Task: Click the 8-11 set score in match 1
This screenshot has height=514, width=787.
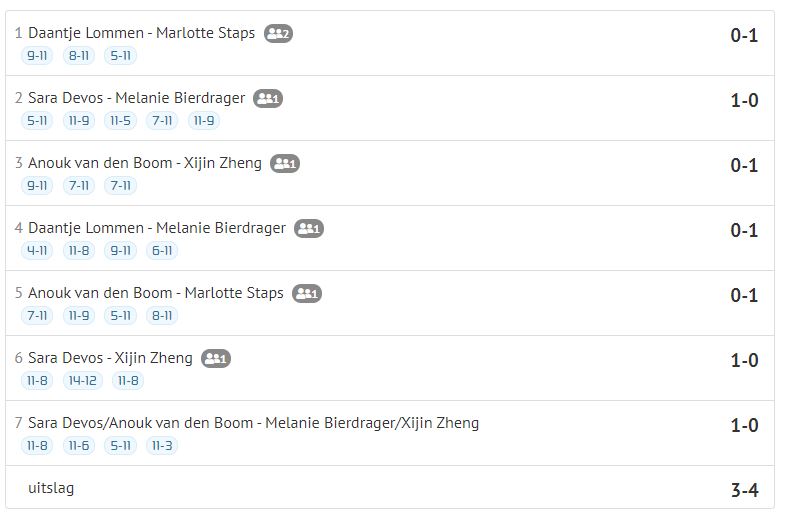Action: (x=79, y=56)
